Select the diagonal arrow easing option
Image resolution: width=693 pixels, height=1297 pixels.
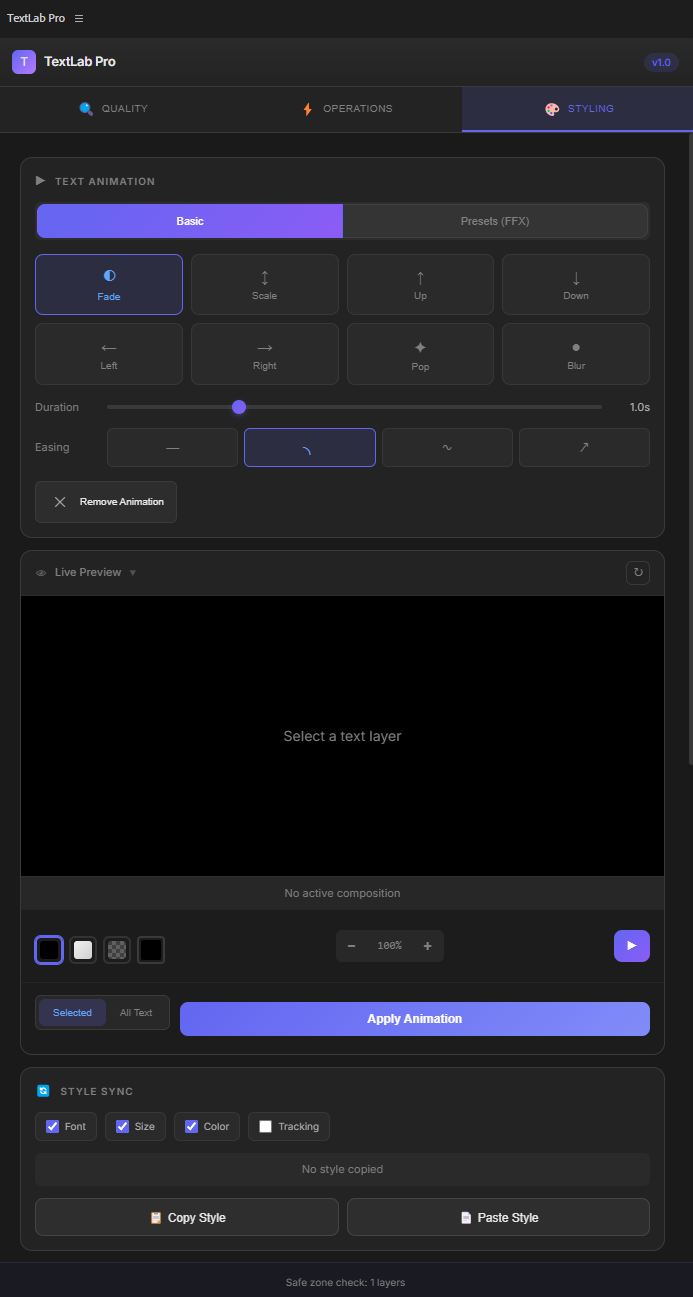click(584, 447)
